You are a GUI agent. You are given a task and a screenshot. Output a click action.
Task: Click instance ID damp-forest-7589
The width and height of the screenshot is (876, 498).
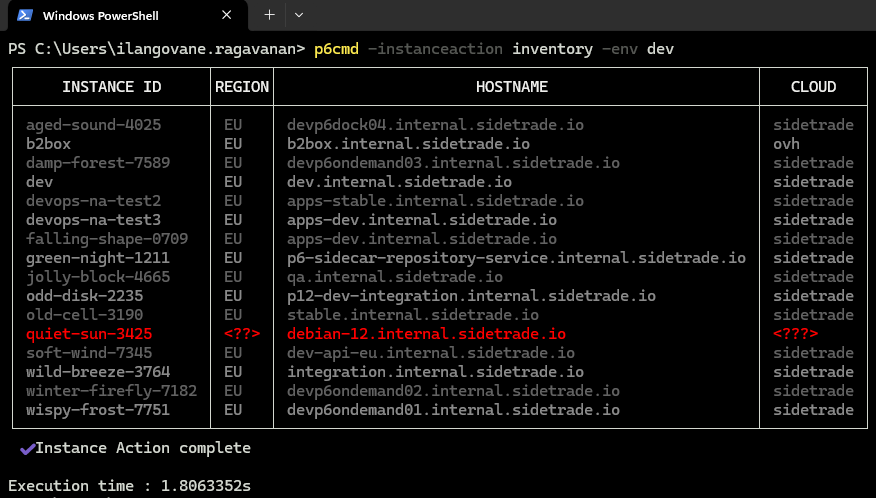click(x=98, y=163)
